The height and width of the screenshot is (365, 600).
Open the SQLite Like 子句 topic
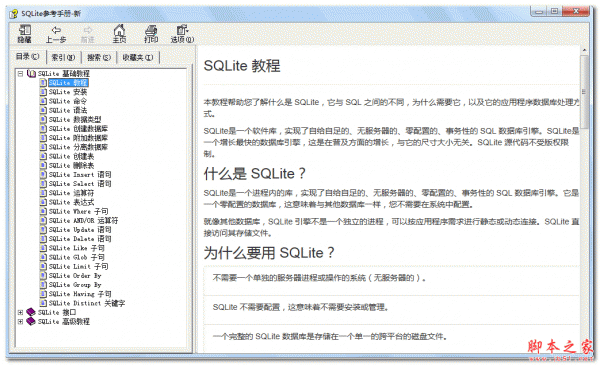pyautogui.click(x=77, y=248)
